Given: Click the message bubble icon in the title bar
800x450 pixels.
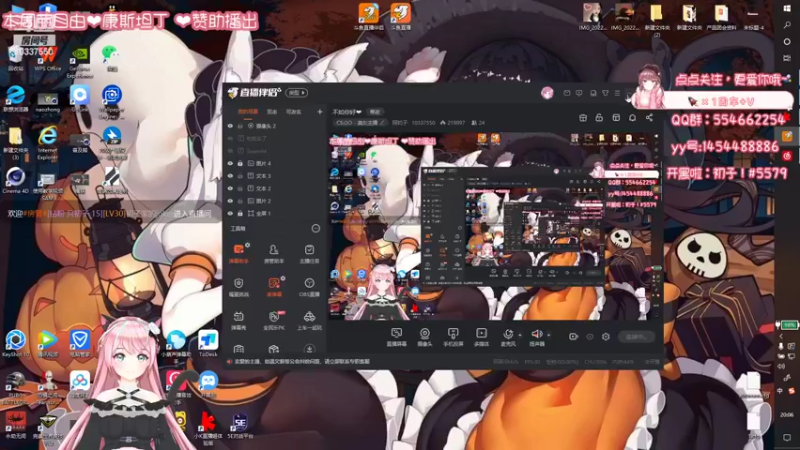Looking at the screenshot, I should pyautogui.click(x=579, y=93).
